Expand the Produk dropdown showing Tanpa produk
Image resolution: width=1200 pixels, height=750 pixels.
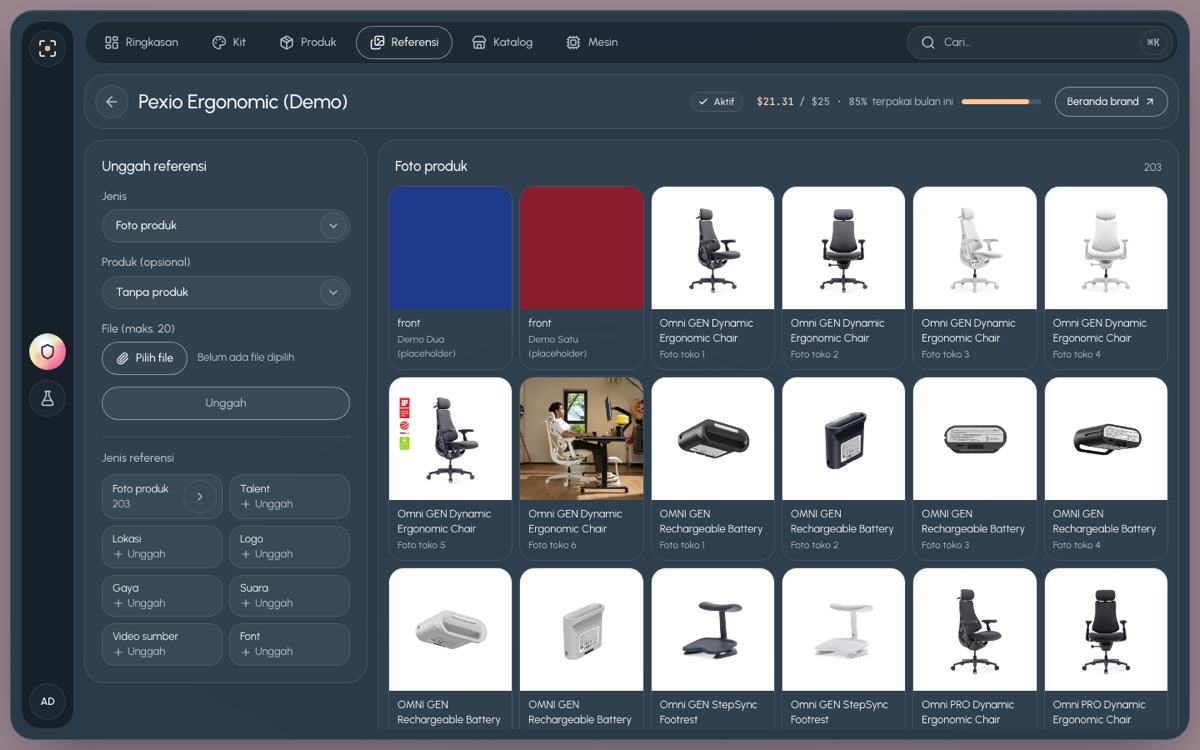tap(226, 293)
